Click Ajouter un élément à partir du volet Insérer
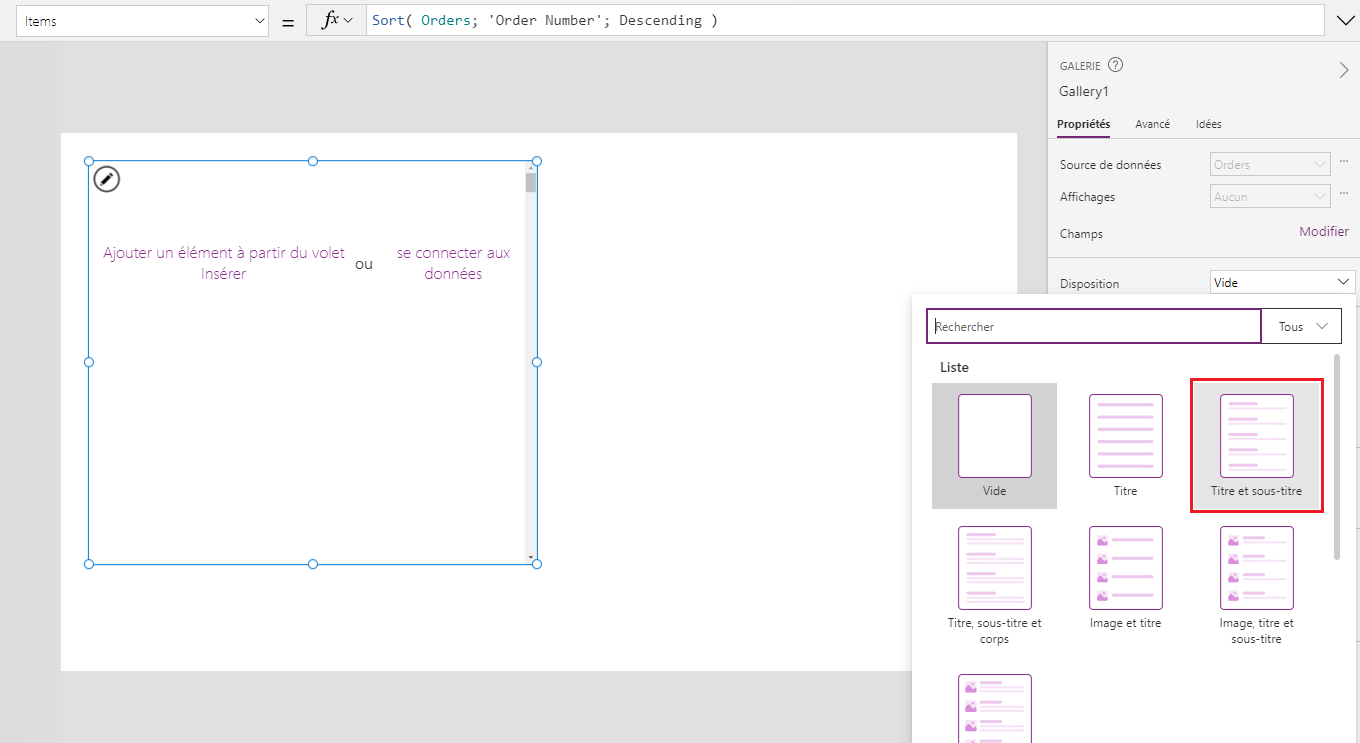The image size is (1360, 743). click(224, 263)
